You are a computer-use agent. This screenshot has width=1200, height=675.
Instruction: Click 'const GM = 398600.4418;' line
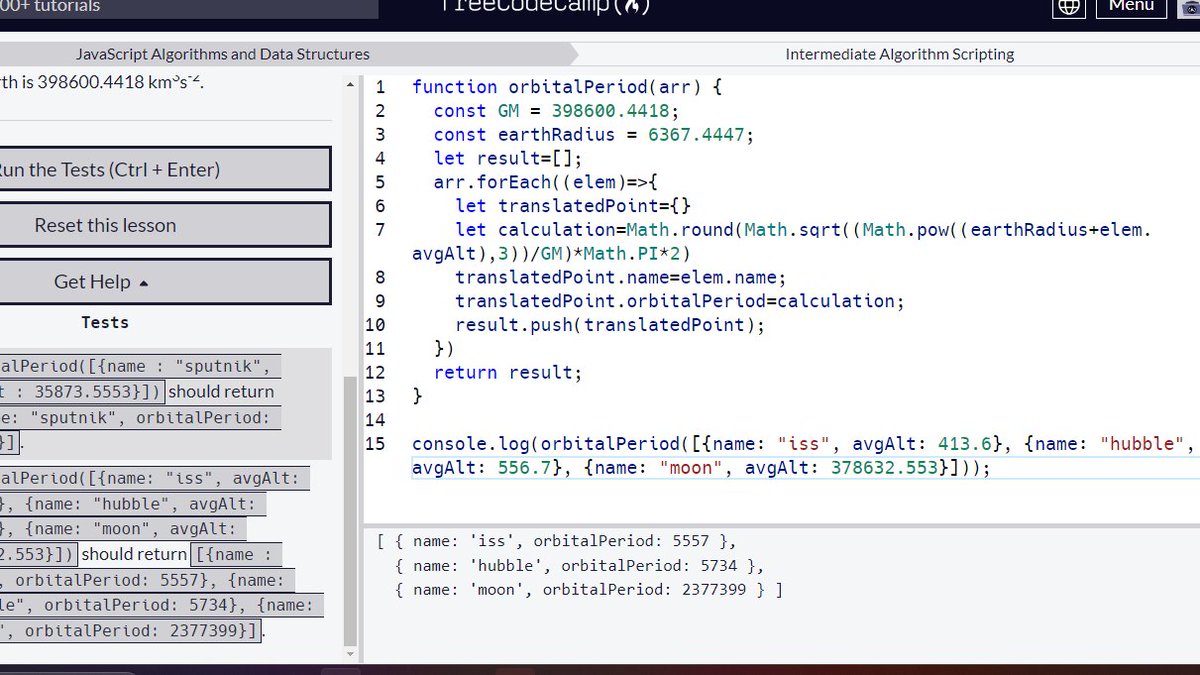(556, 111)
